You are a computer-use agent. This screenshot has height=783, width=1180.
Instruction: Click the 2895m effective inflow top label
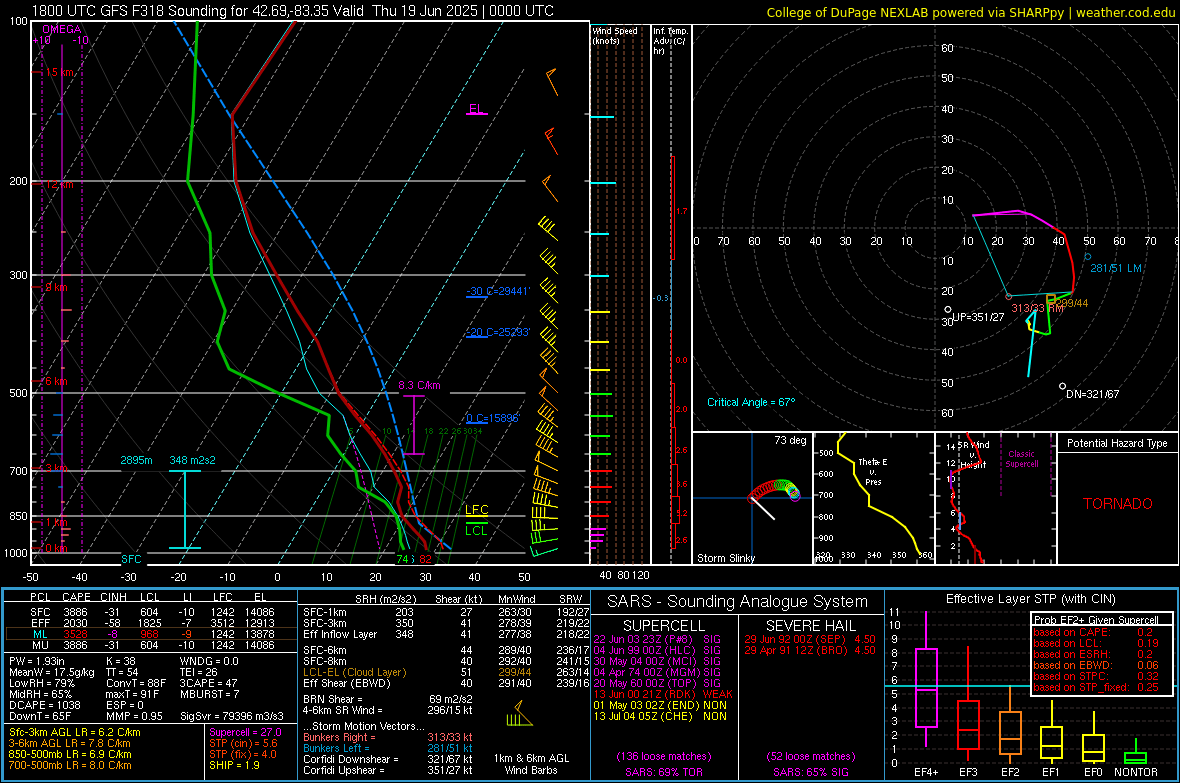(x=136, y=460)
